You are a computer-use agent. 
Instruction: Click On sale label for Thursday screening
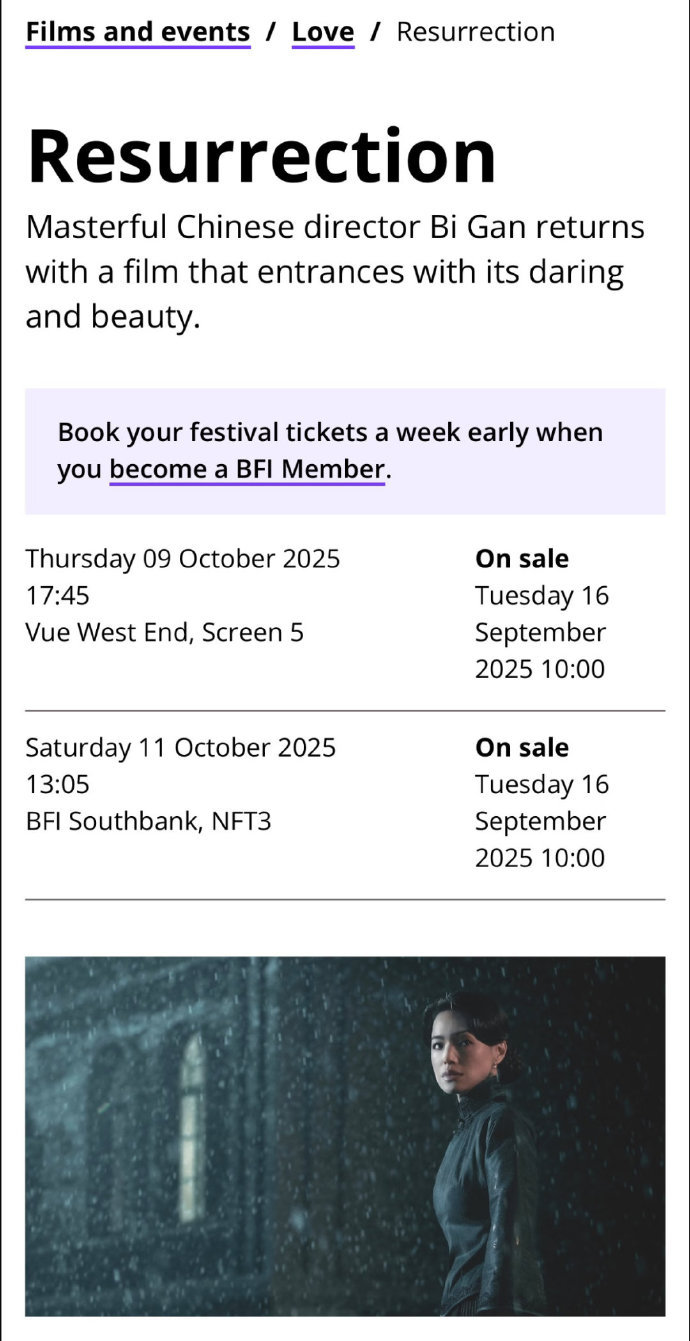click(522, 558)
